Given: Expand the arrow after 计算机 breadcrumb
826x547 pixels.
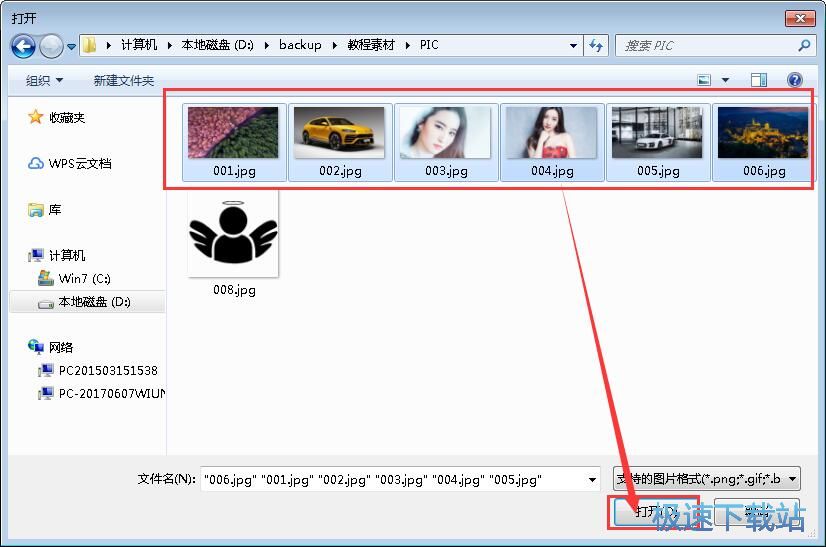Looking at the screenshot, I should pyautogui.click(x=170, y=46).
